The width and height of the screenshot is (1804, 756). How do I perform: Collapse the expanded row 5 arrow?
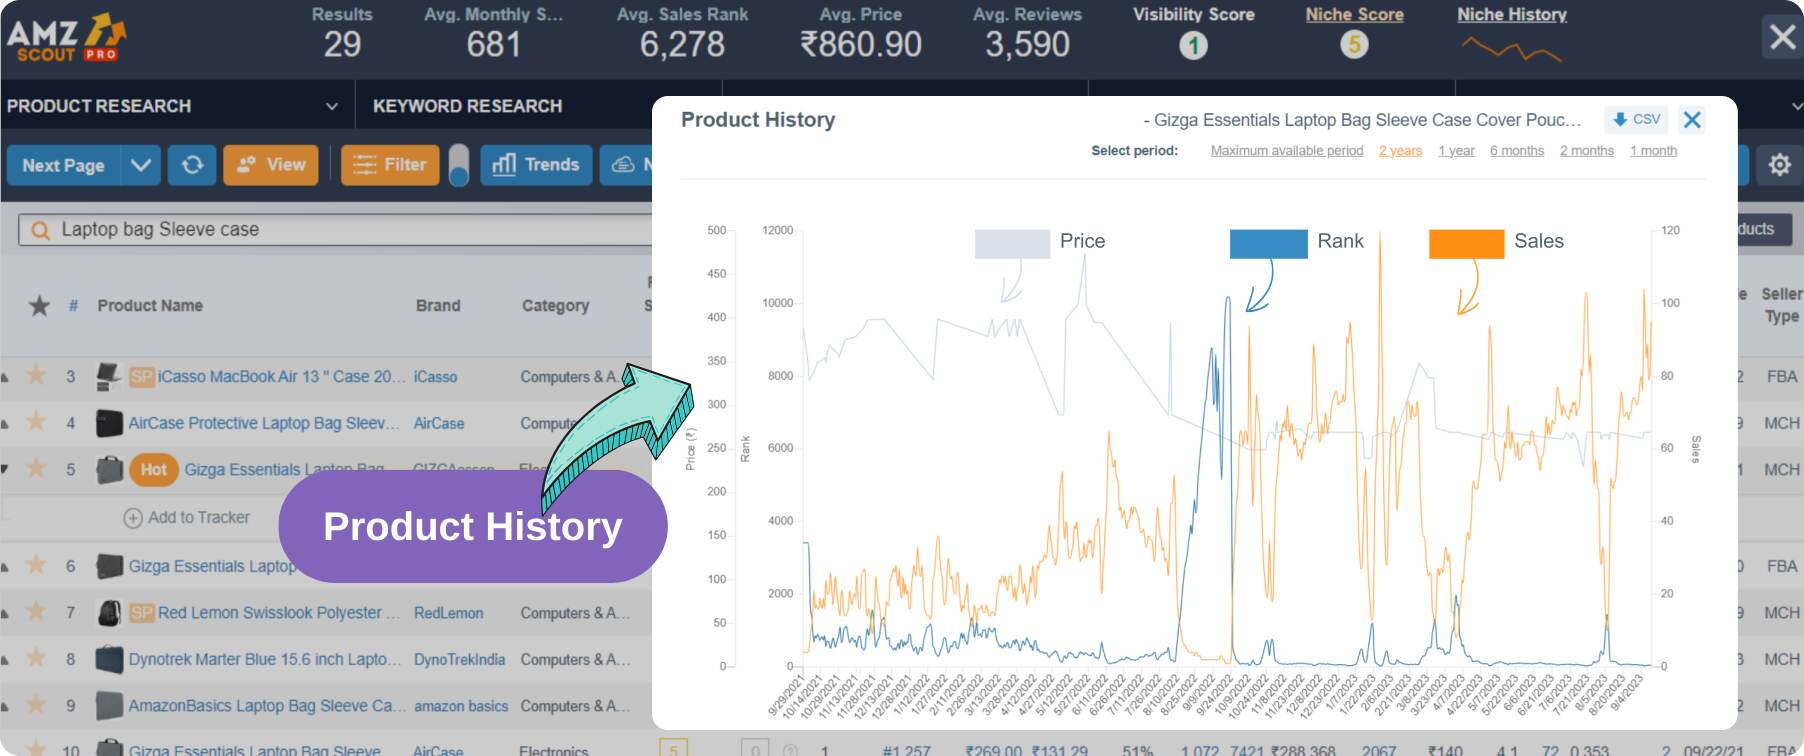5,469
